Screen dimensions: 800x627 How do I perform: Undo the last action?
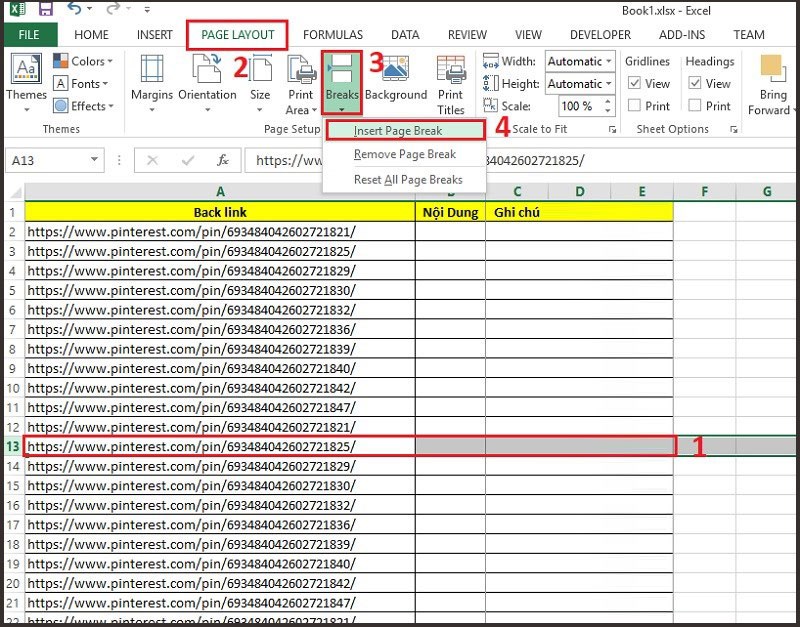tap(74, 9)
